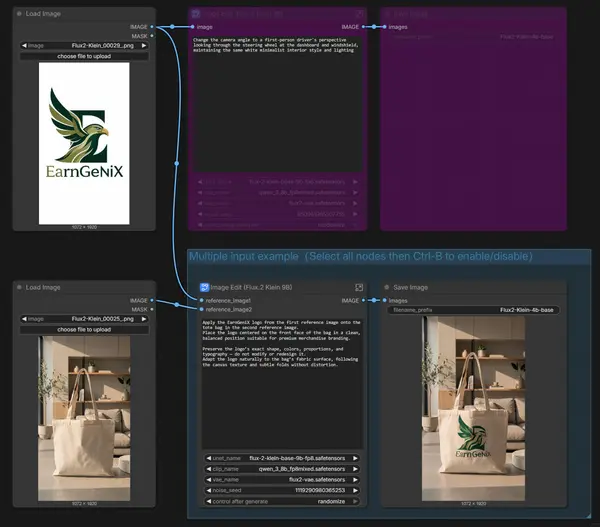Select next image after Flux2-Klein_00029_.png
Viewport: 600px width, 527px height.
coord(144,46)
